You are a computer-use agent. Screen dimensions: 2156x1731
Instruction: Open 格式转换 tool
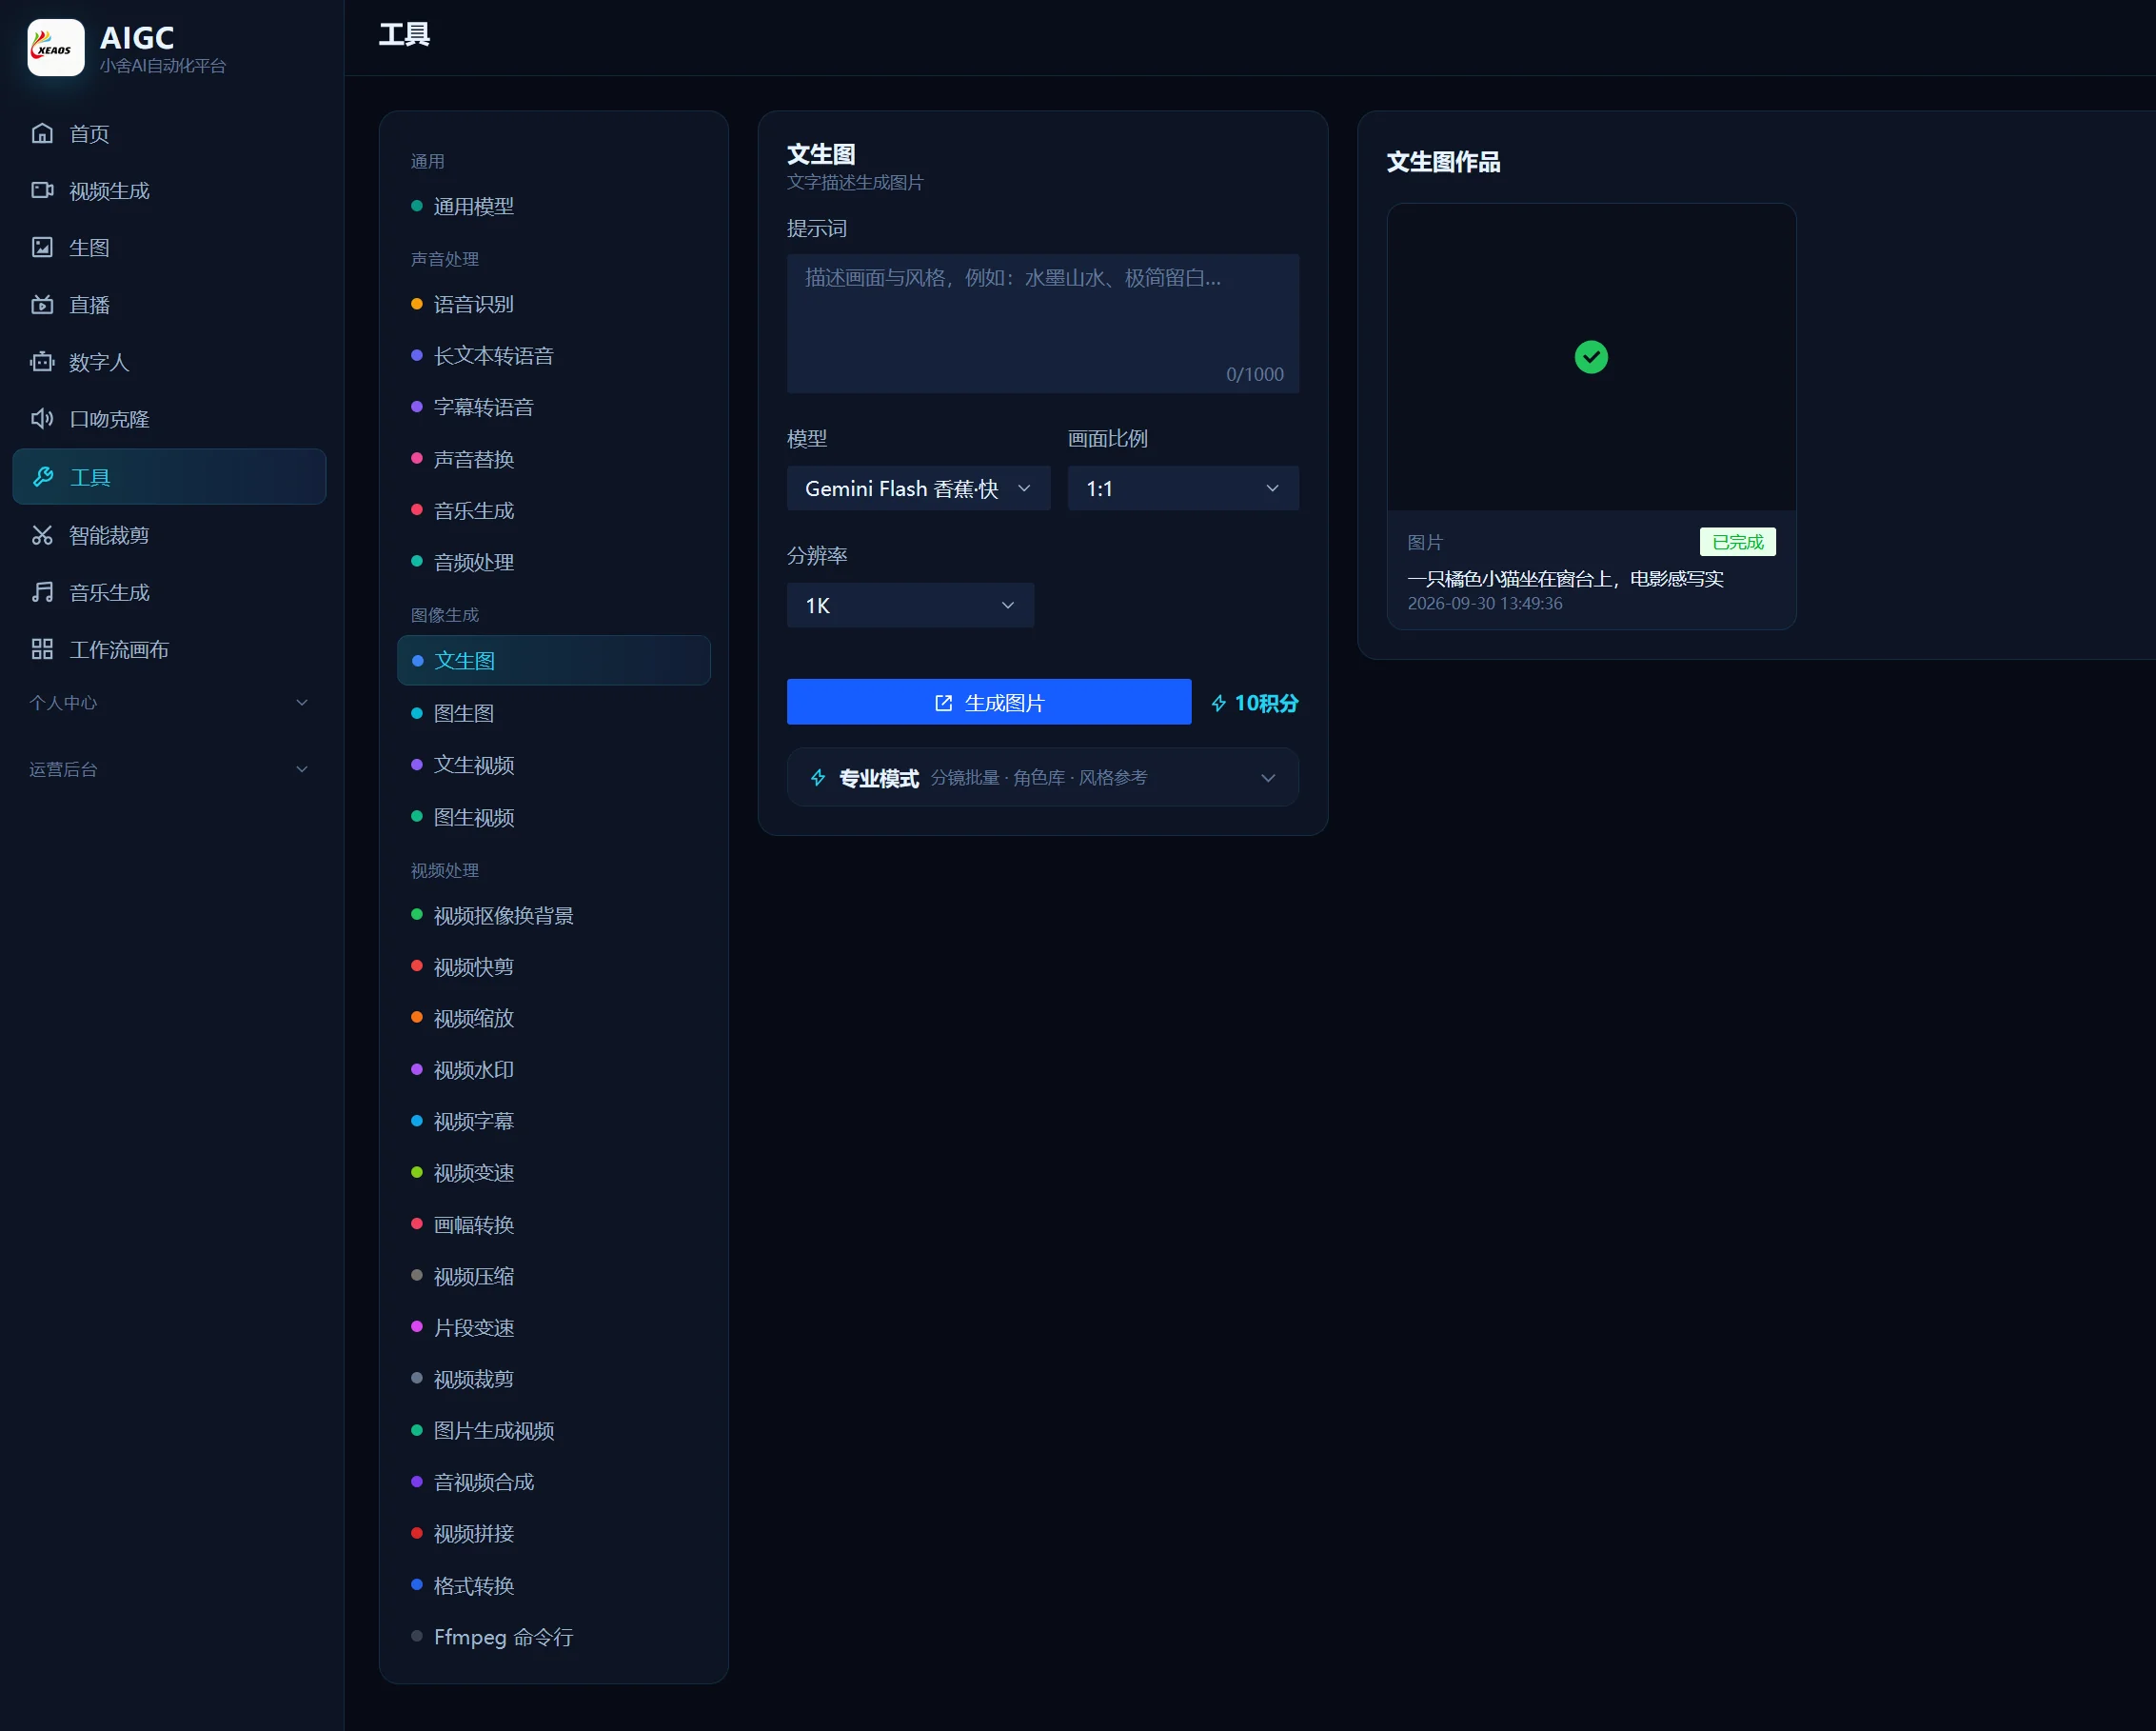[x=553, y=1586]
